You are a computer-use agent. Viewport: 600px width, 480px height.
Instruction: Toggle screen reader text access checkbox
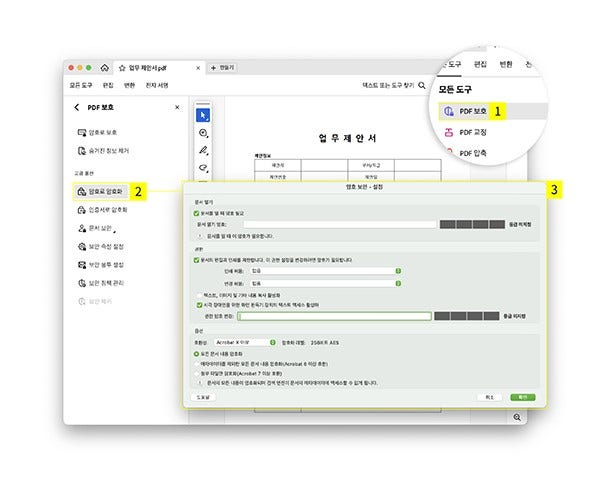click(199, 305)
